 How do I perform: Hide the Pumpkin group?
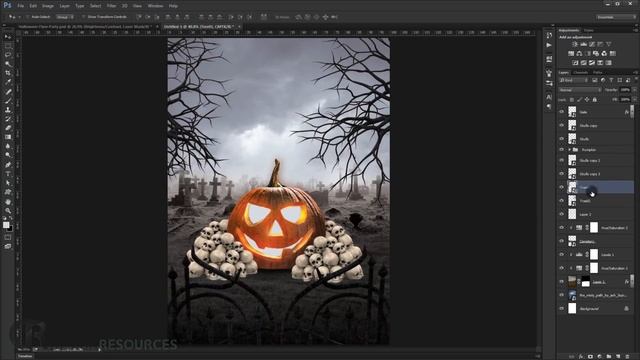[x=562, y=150]
